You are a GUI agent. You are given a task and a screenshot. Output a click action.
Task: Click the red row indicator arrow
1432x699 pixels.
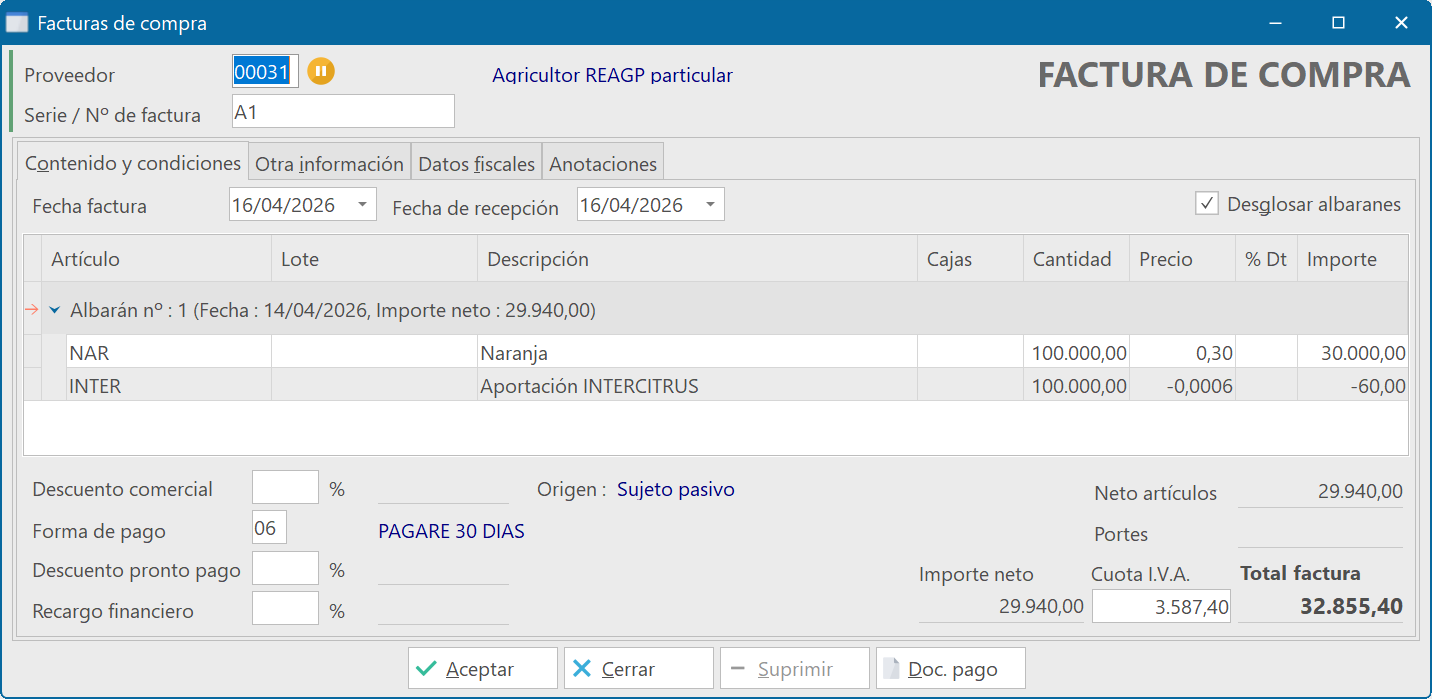tap(31, 311)
